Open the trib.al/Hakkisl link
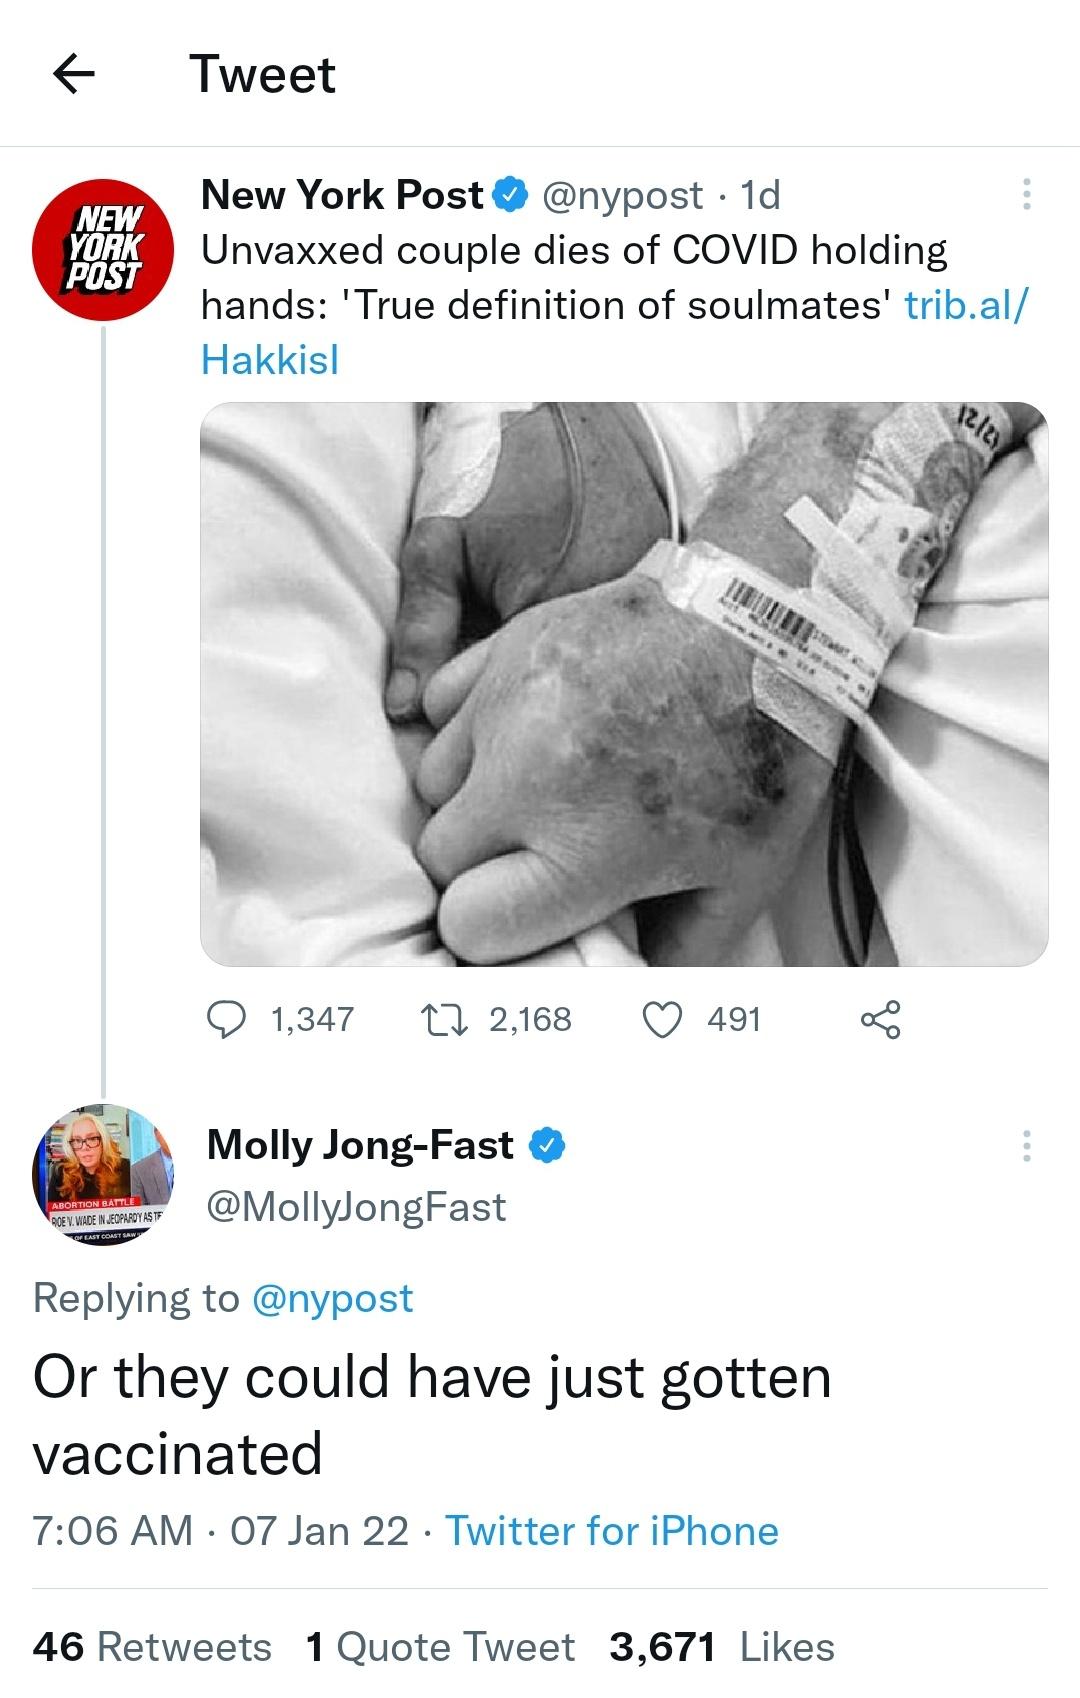Screen dimensions: 1080x1698 [x=964, y=307]
